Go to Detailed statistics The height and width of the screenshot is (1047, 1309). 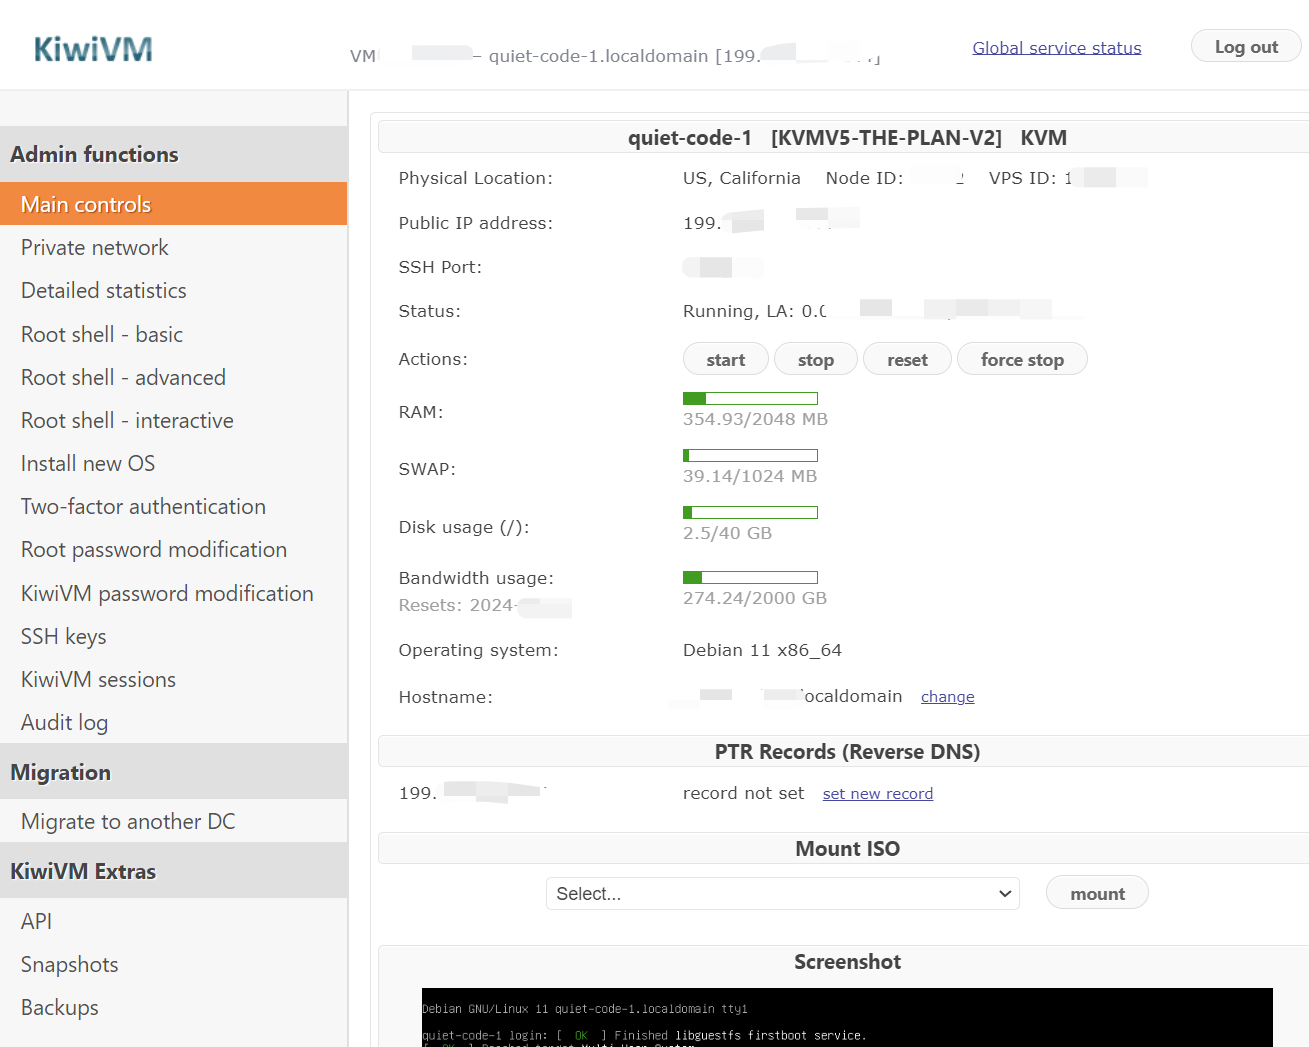104,291
